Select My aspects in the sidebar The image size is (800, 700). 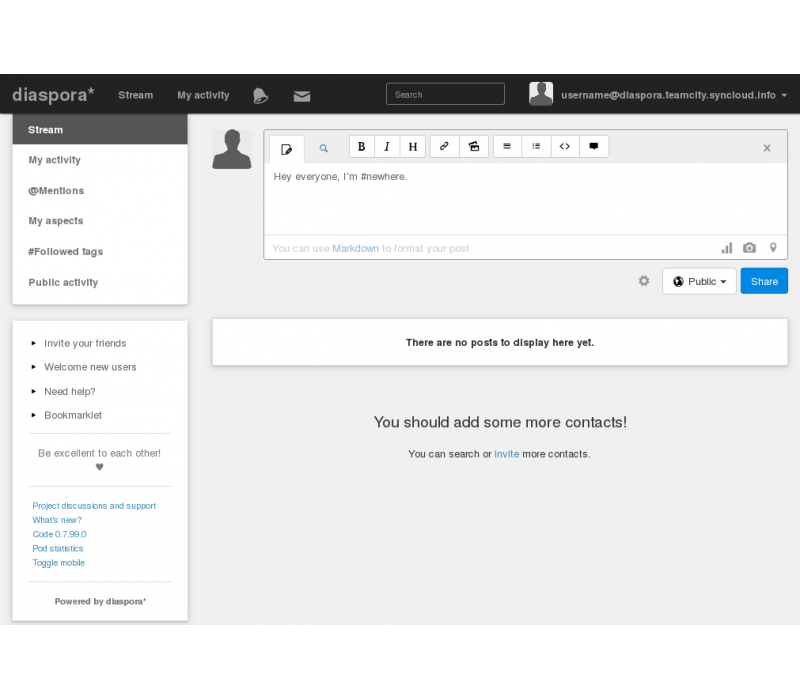pos(56,221)
